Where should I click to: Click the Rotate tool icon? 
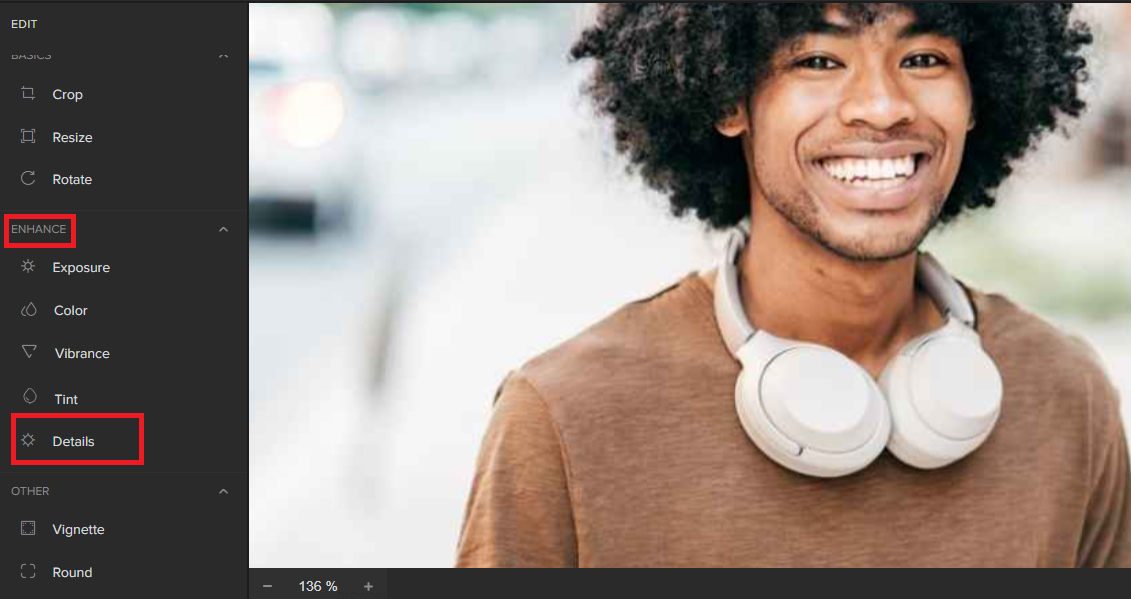pos(29,179)
